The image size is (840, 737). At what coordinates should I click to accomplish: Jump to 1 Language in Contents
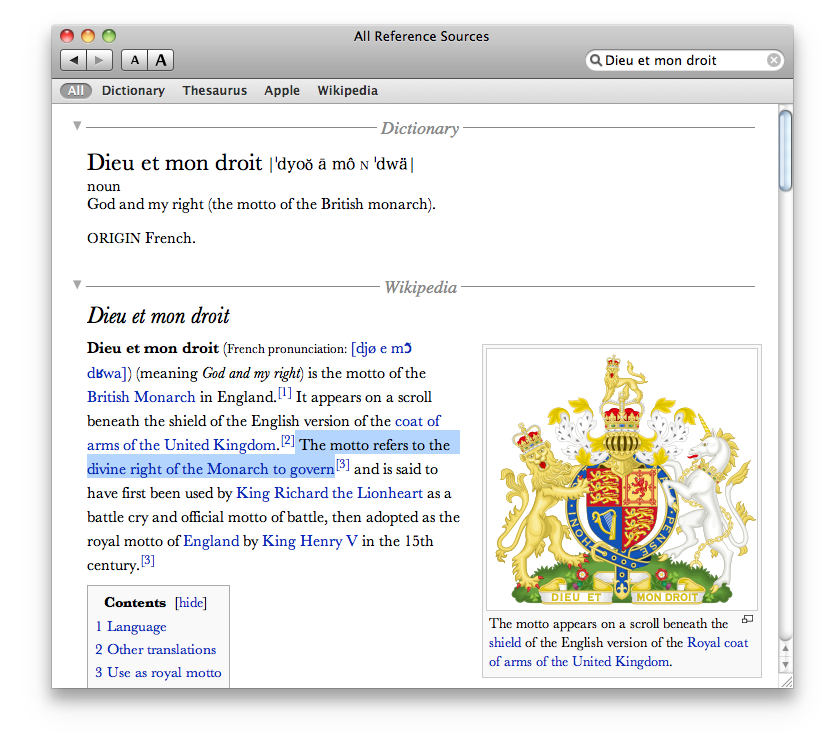click(131, 626)
